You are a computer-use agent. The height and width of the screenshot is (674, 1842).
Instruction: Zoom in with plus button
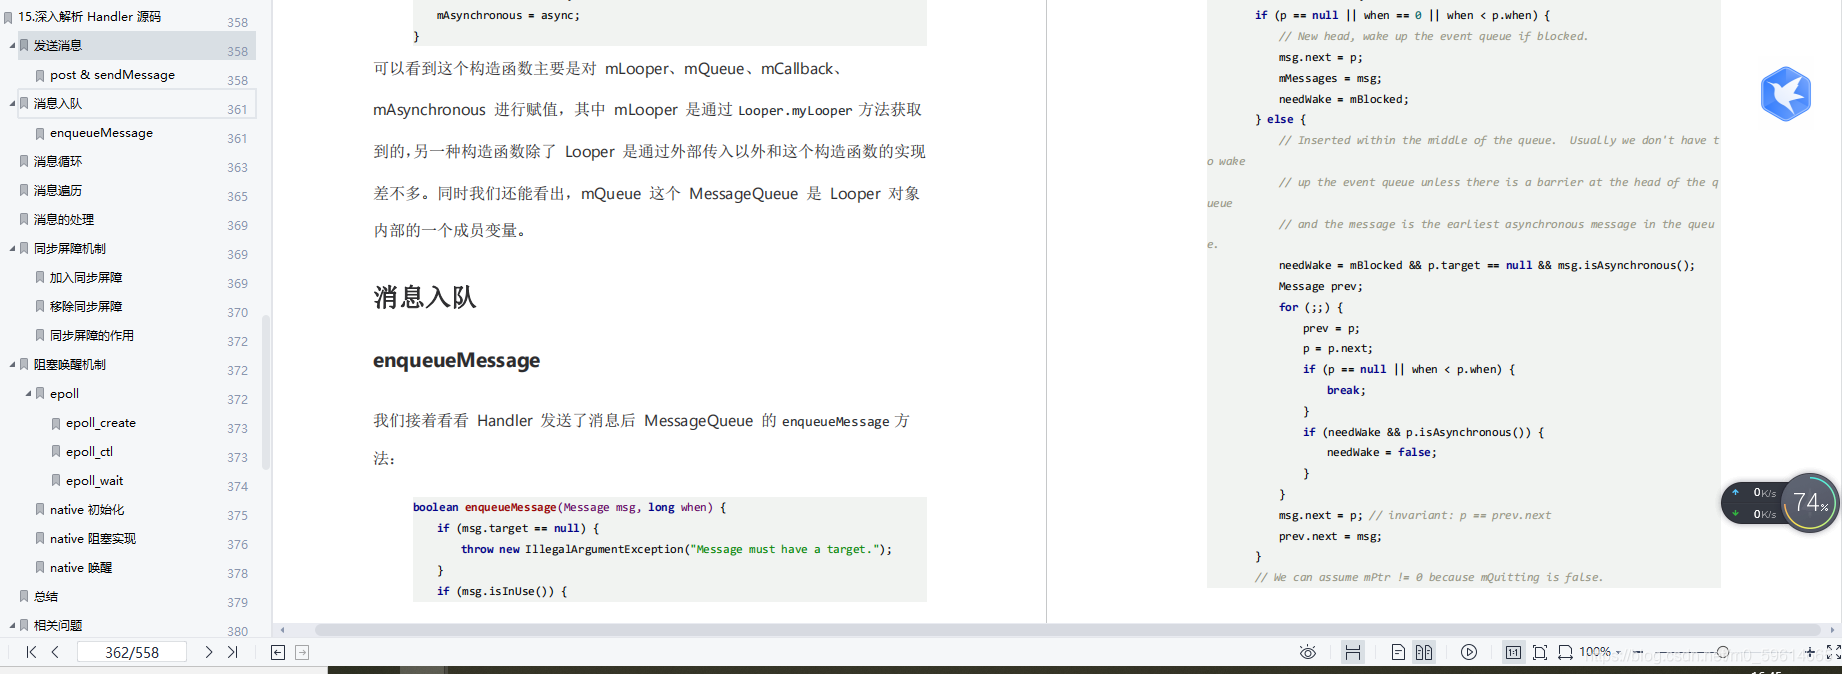pyautogui.click(x=1809, y=652)
